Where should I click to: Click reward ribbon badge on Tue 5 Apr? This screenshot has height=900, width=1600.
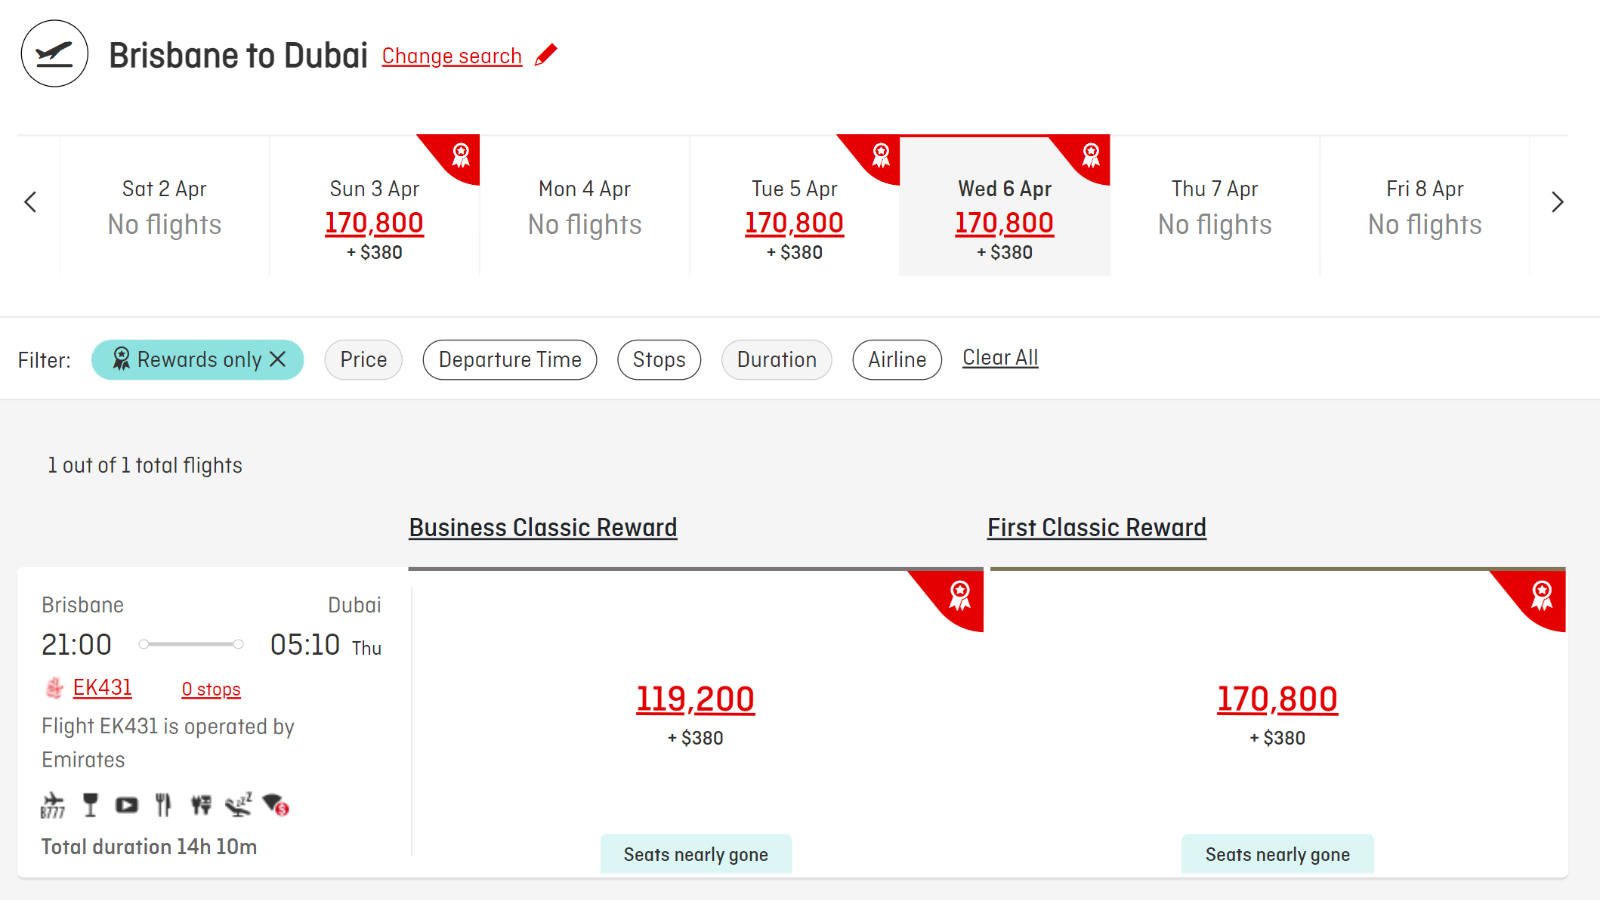coord(880,155)
